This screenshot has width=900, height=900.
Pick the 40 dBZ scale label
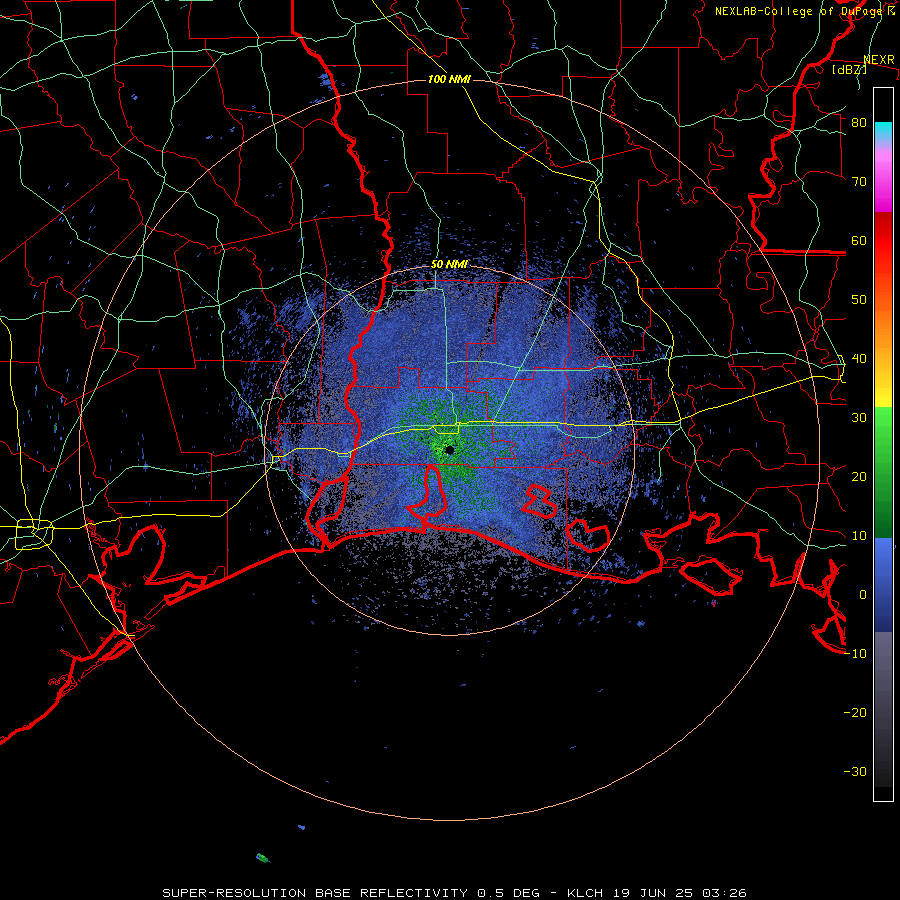[x=859, y=359]
